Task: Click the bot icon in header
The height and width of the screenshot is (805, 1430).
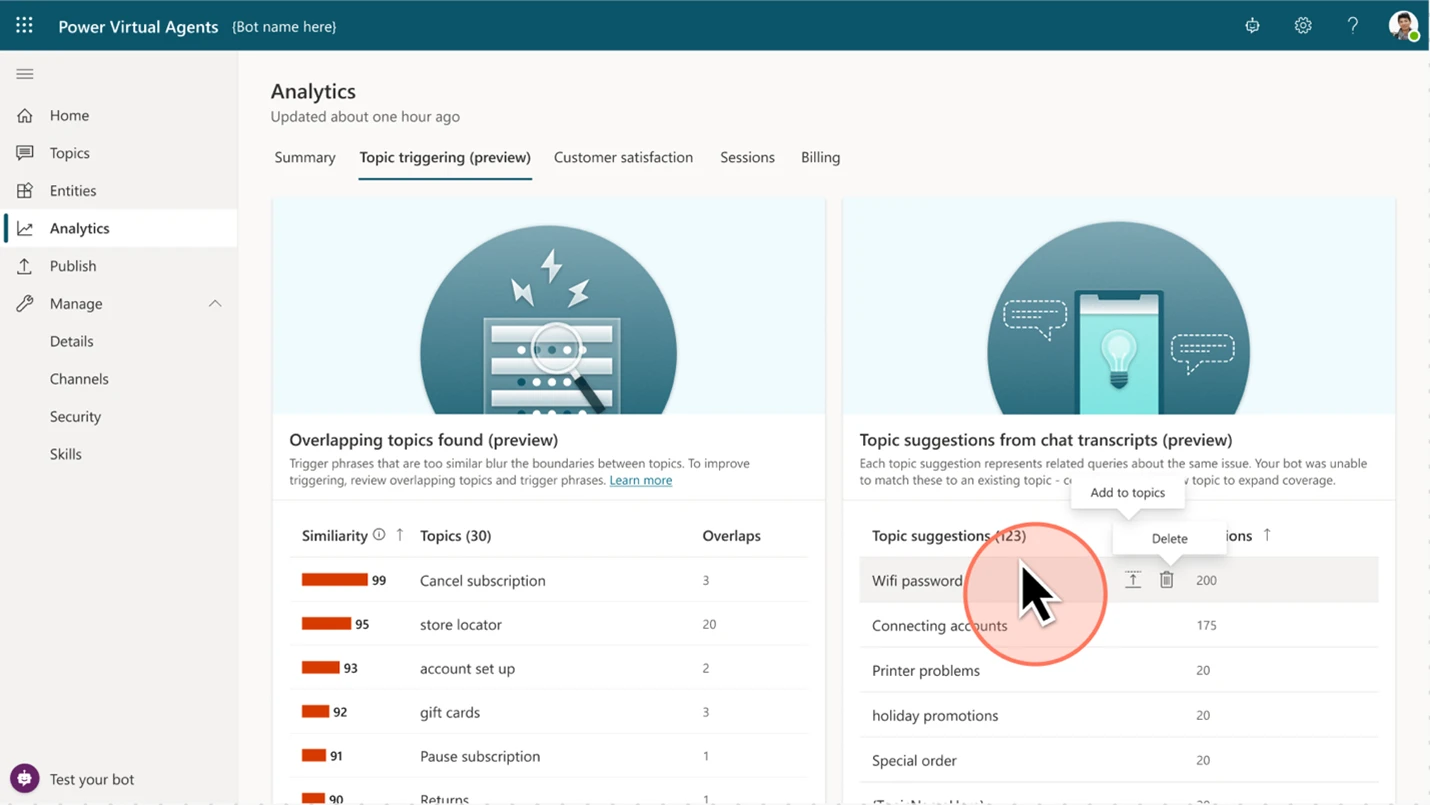Action: pyautogui.click(x=1252, y=26)
